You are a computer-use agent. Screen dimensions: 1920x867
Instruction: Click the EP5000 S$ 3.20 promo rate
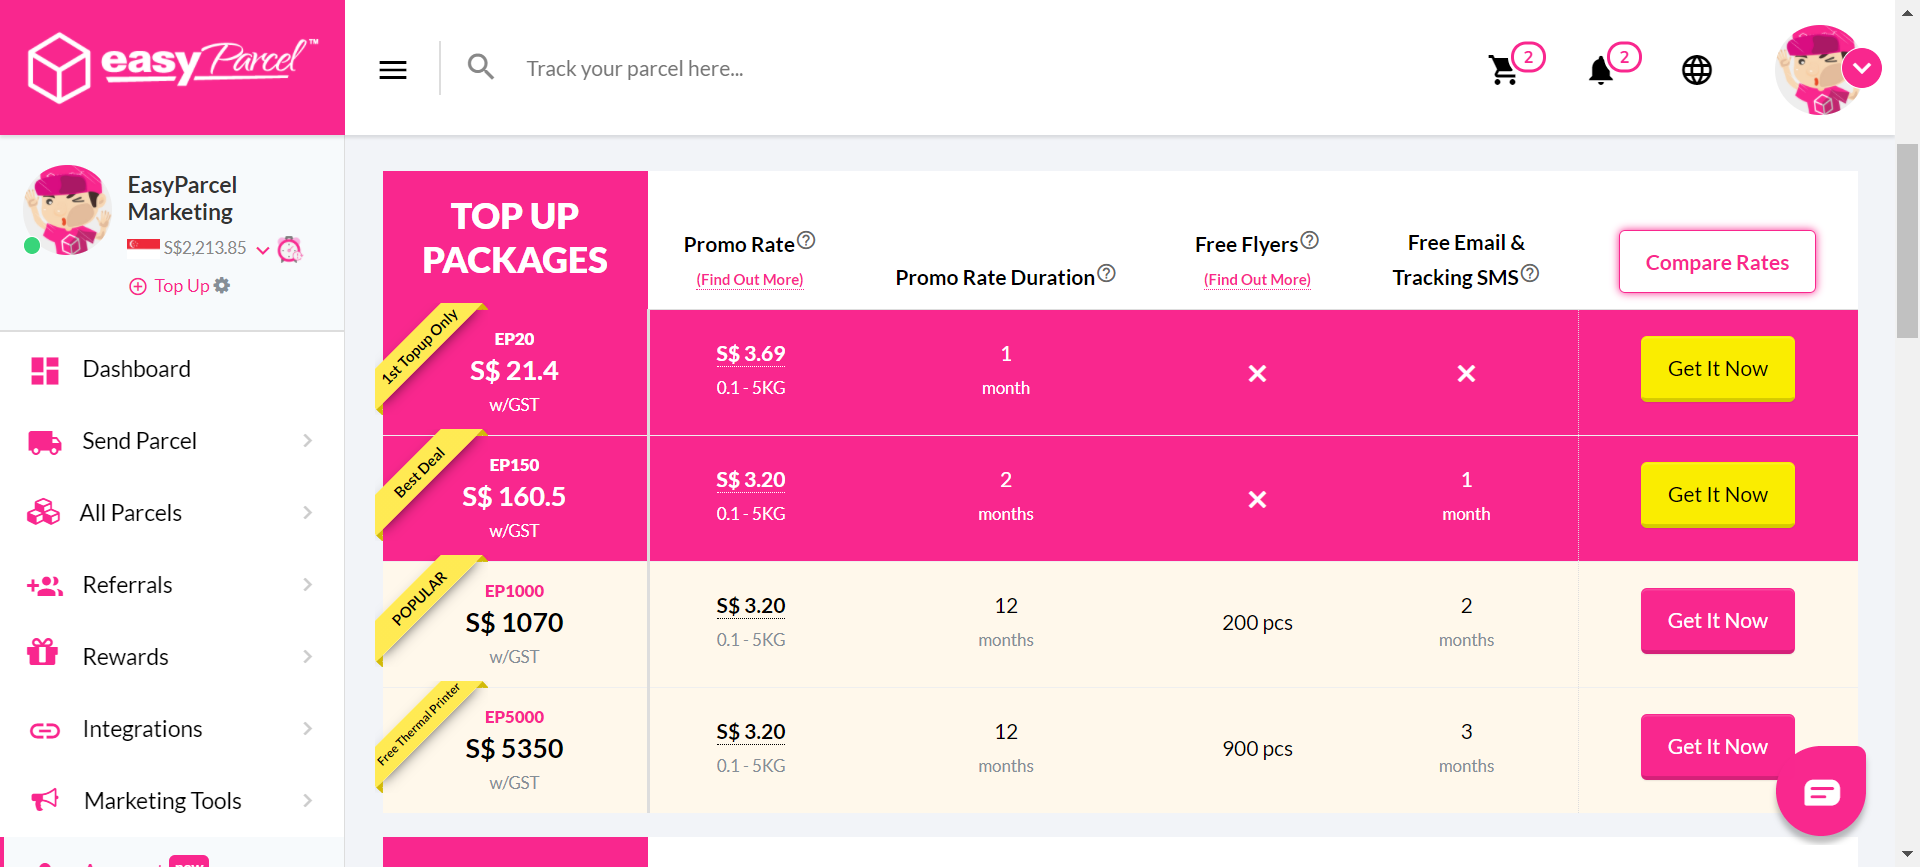[x=751, y=732]
